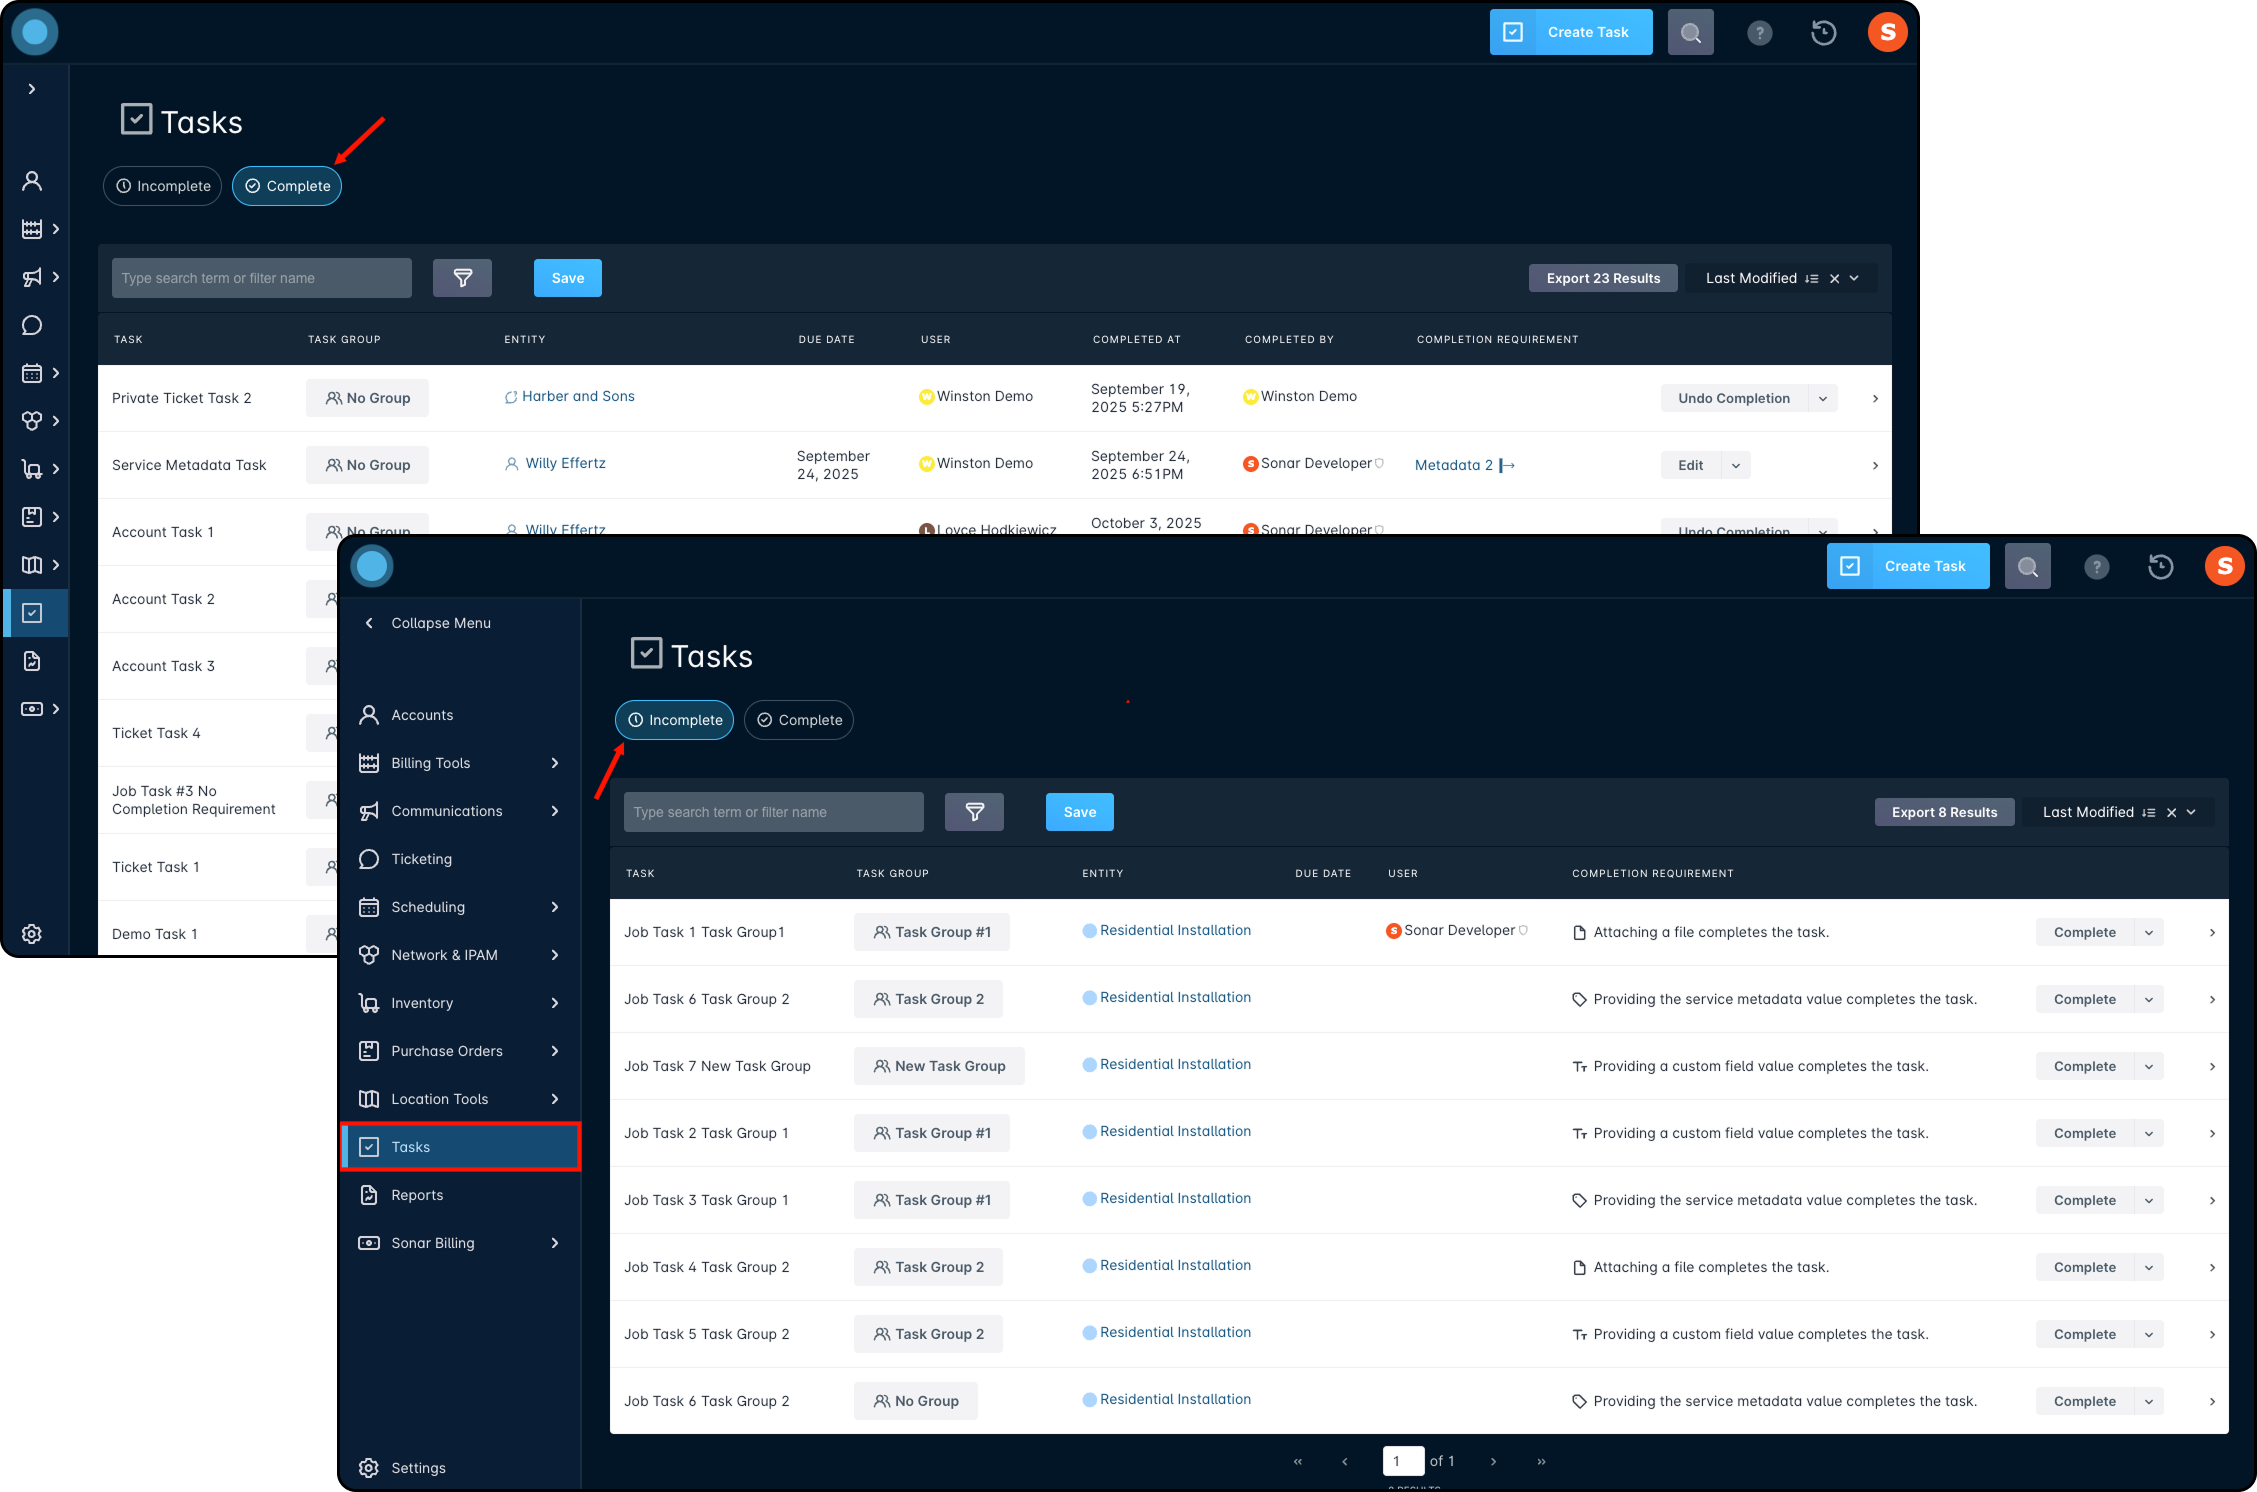Switch to the Incomplete pill in the upper Tasks view

[x=162, y=186]
